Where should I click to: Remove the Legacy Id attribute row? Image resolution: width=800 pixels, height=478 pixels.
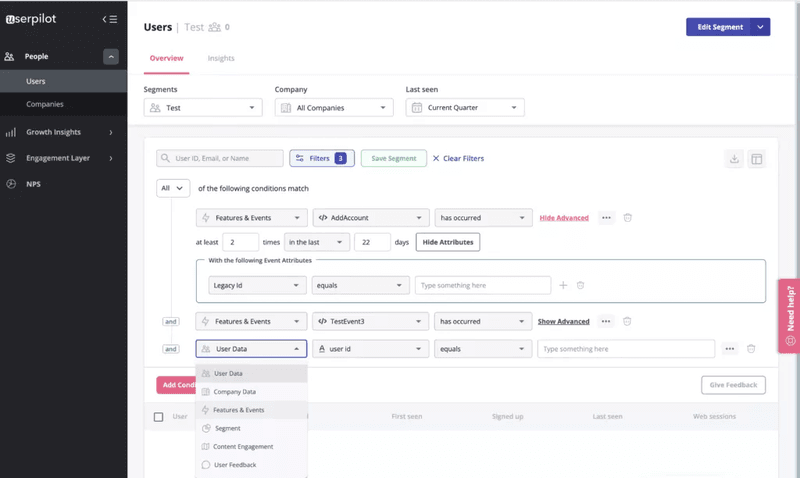580,285
